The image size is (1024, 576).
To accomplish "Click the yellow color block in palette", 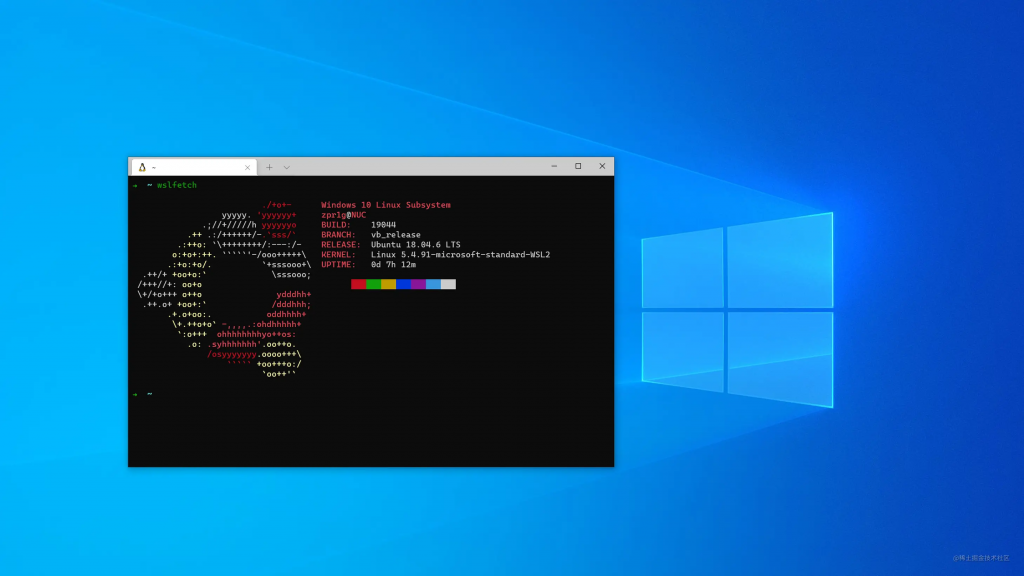I will coord(389,284).
